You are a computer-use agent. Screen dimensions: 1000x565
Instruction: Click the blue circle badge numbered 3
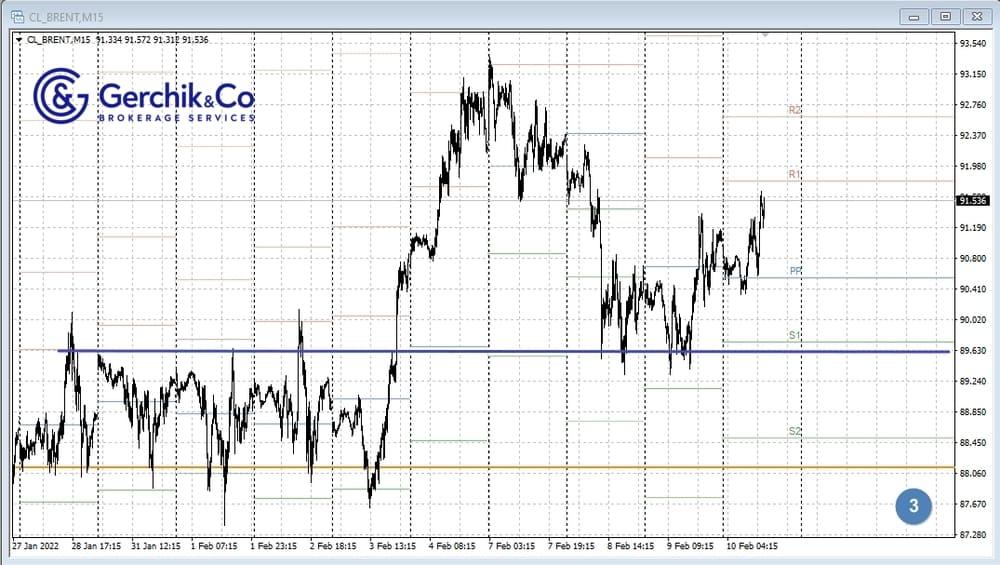[x=912, y=507]
